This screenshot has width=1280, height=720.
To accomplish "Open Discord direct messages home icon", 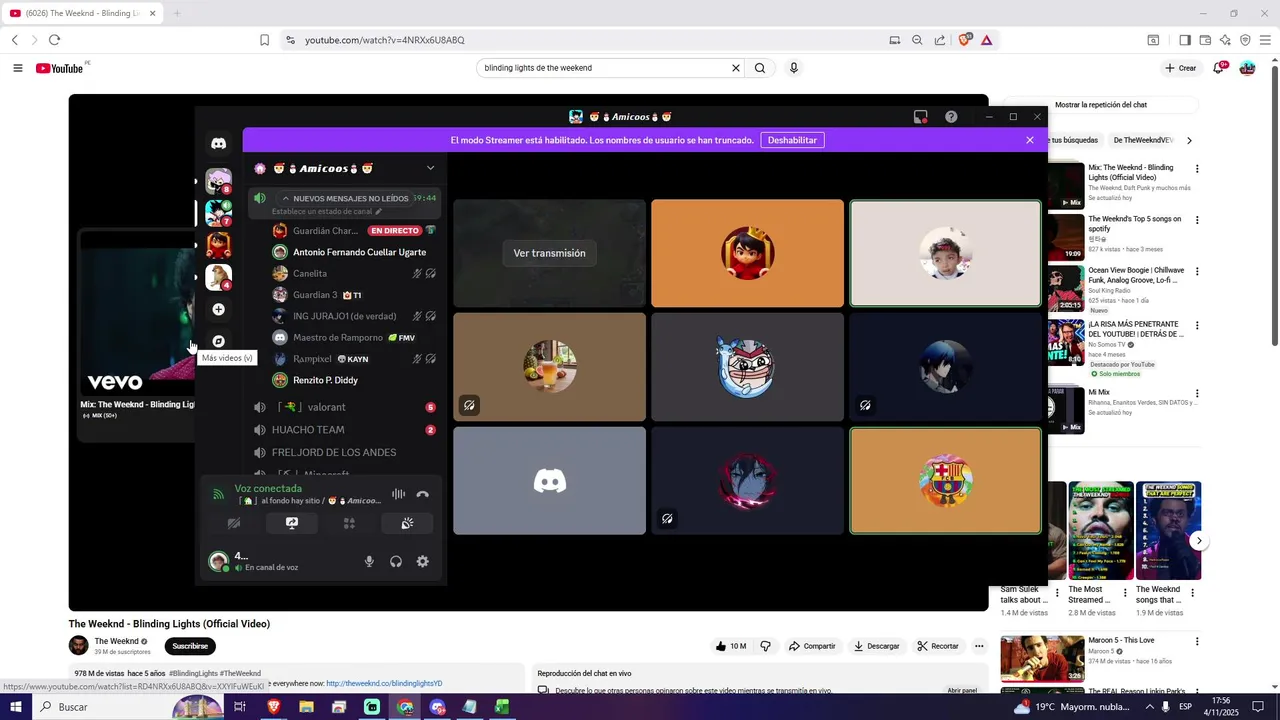I will [218, 143].
